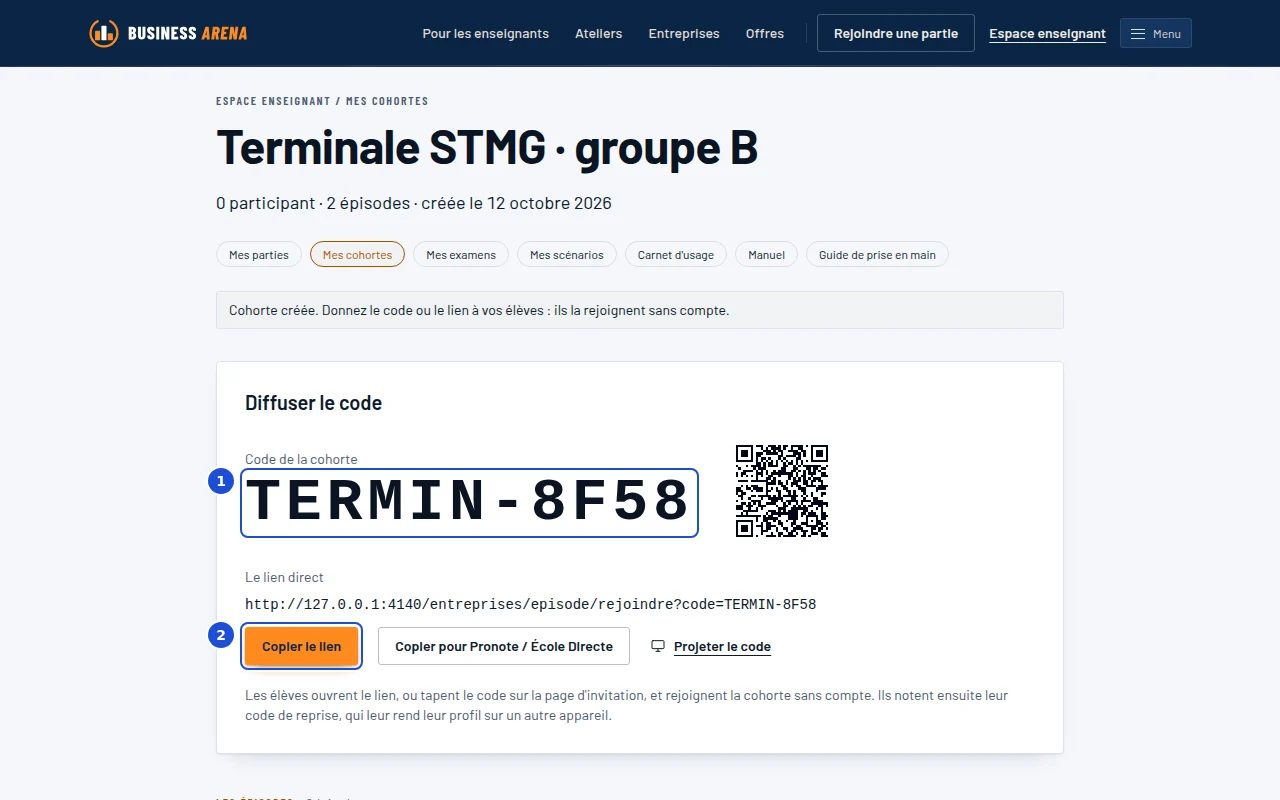Select the Mes parties tab
The image size is (1280, 800).
(259, 255)
